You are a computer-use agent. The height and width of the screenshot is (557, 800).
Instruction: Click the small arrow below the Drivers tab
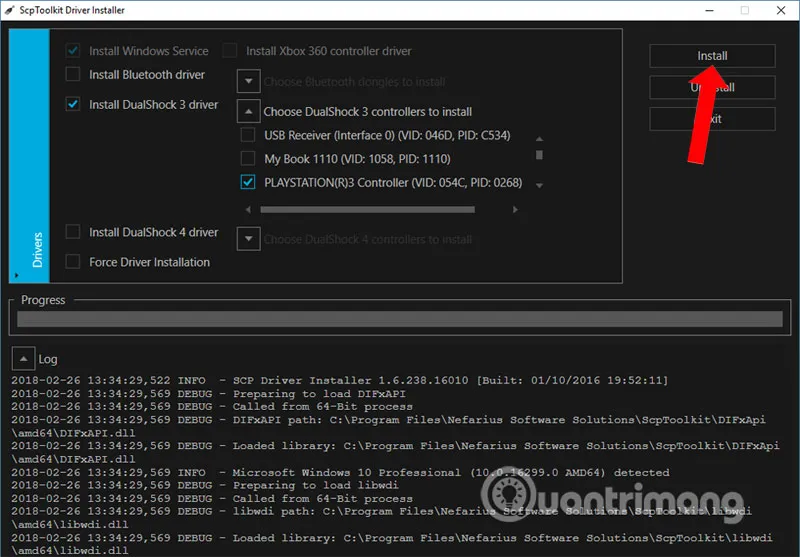tap(16, 273)
